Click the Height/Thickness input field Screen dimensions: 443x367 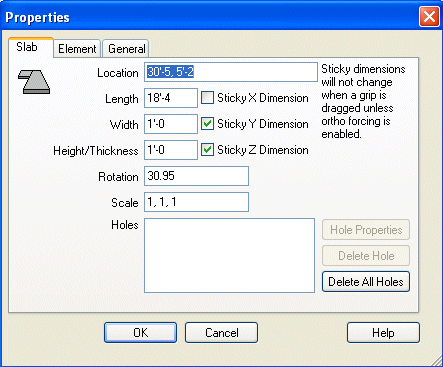pyautogui.click(x=171, y=150)
